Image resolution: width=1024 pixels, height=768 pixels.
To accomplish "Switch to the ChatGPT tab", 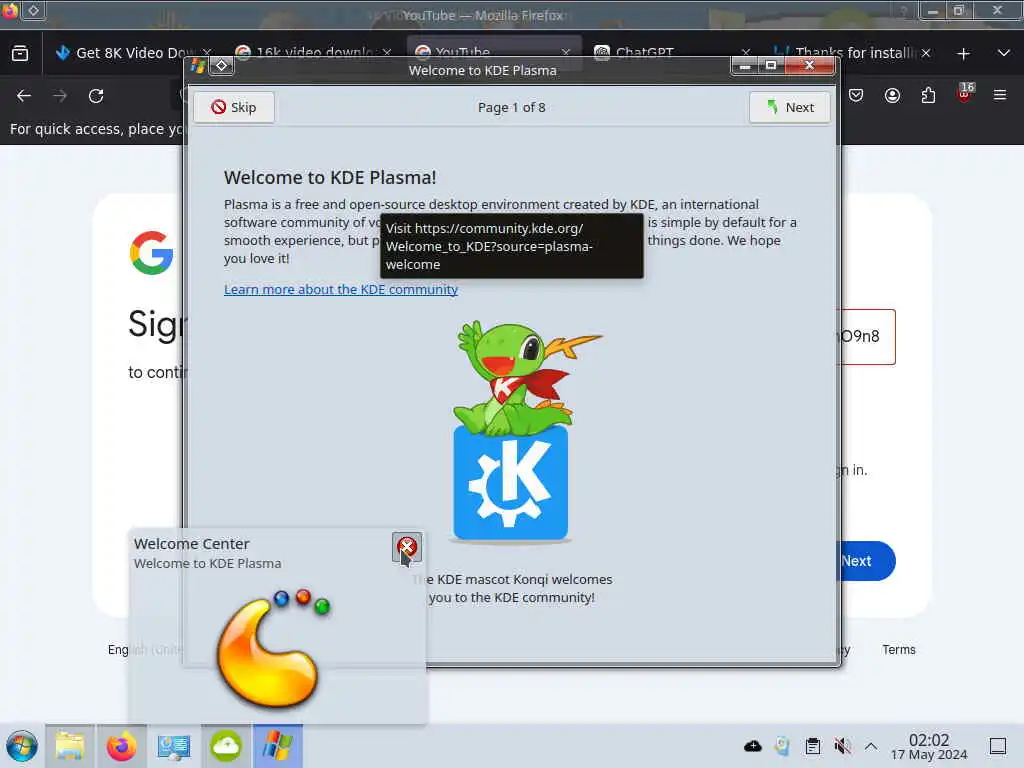I will pos(673,53).
